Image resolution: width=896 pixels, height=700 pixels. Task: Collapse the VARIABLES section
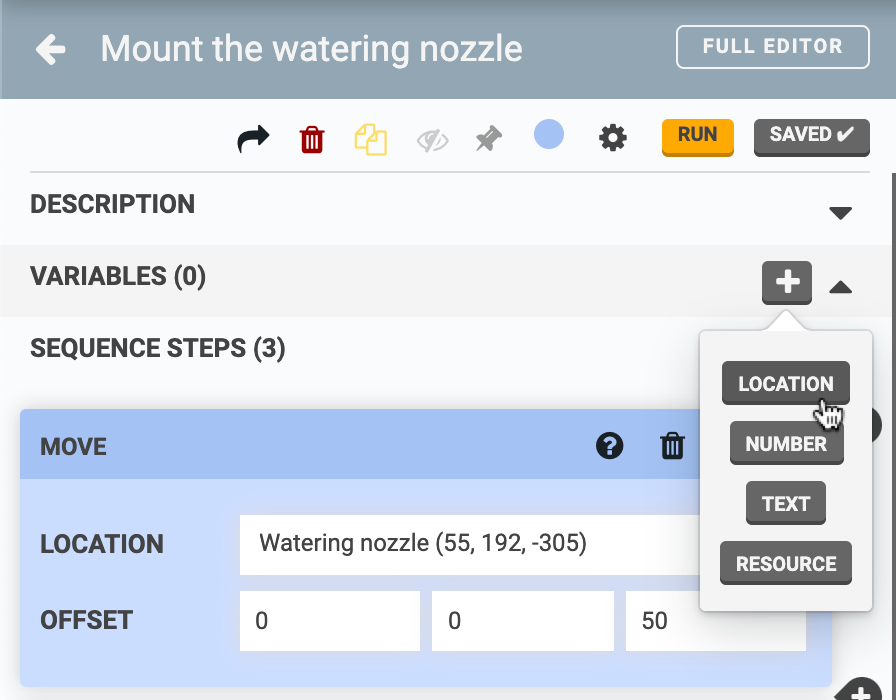pyautogui.click(x=841, y=287)
